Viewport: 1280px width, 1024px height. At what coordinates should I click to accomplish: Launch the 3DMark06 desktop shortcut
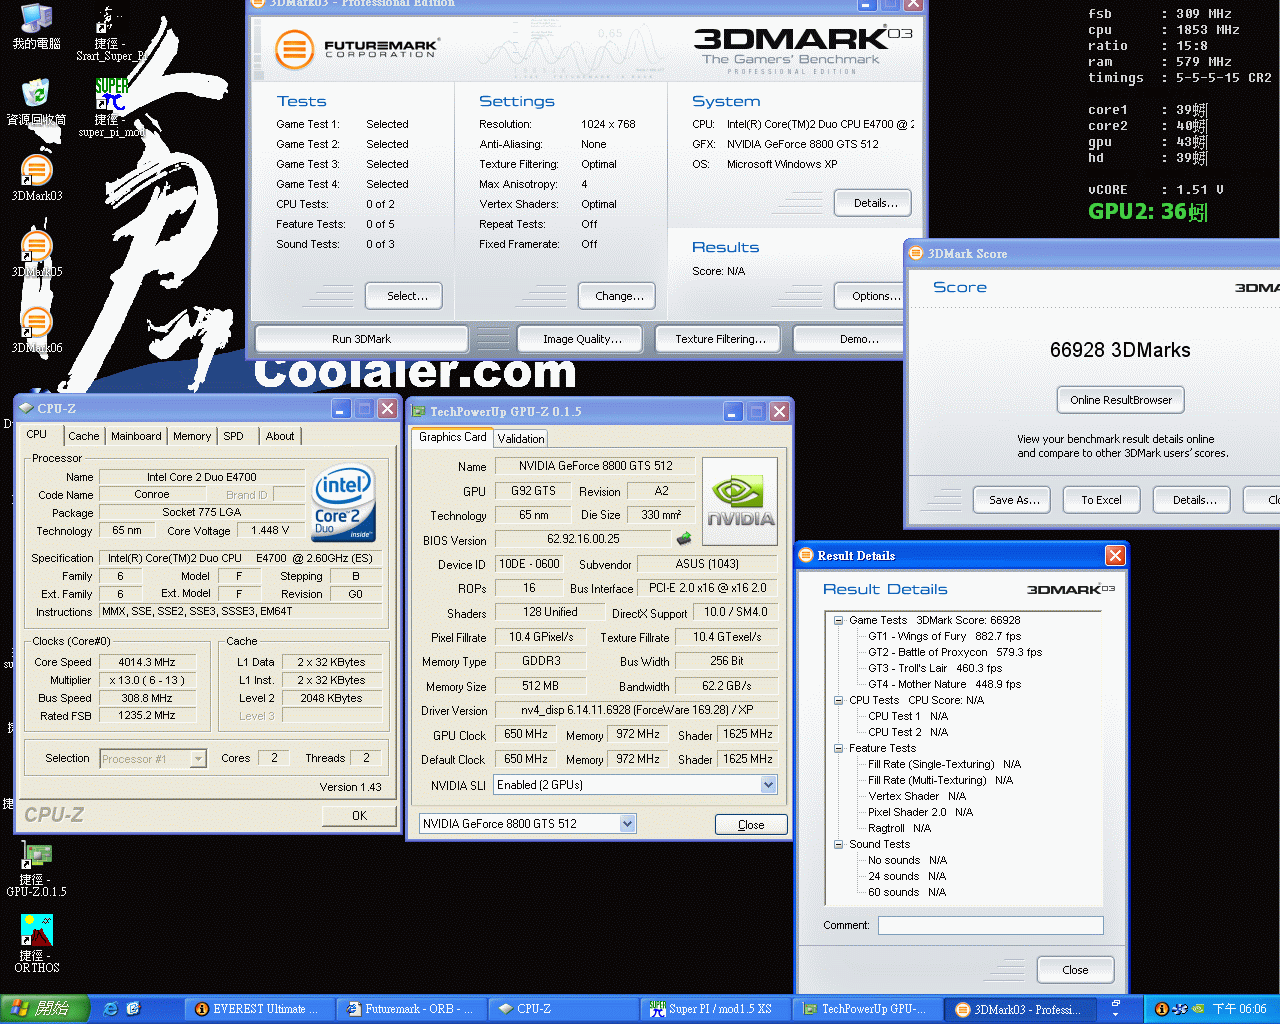(36, 330)
